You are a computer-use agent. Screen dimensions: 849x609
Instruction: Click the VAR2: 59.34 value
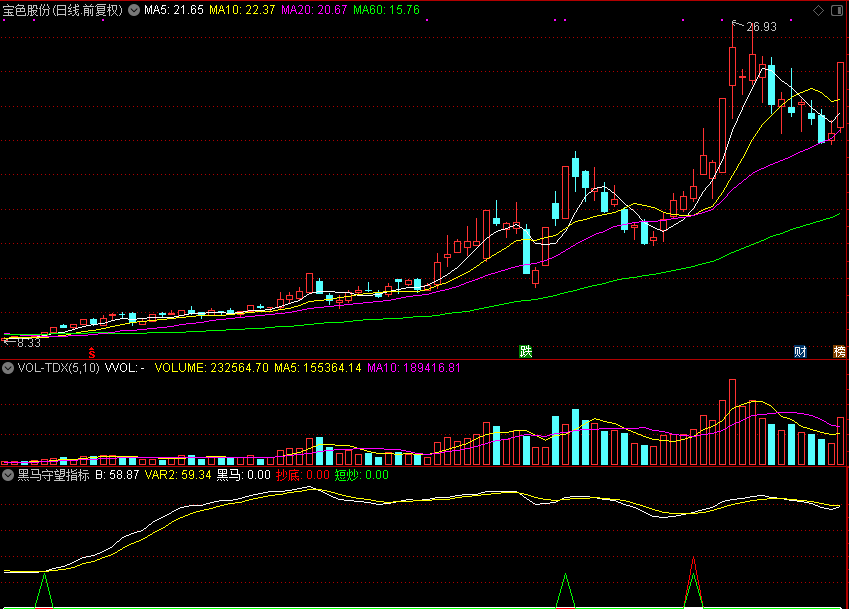tap(178, 475)
